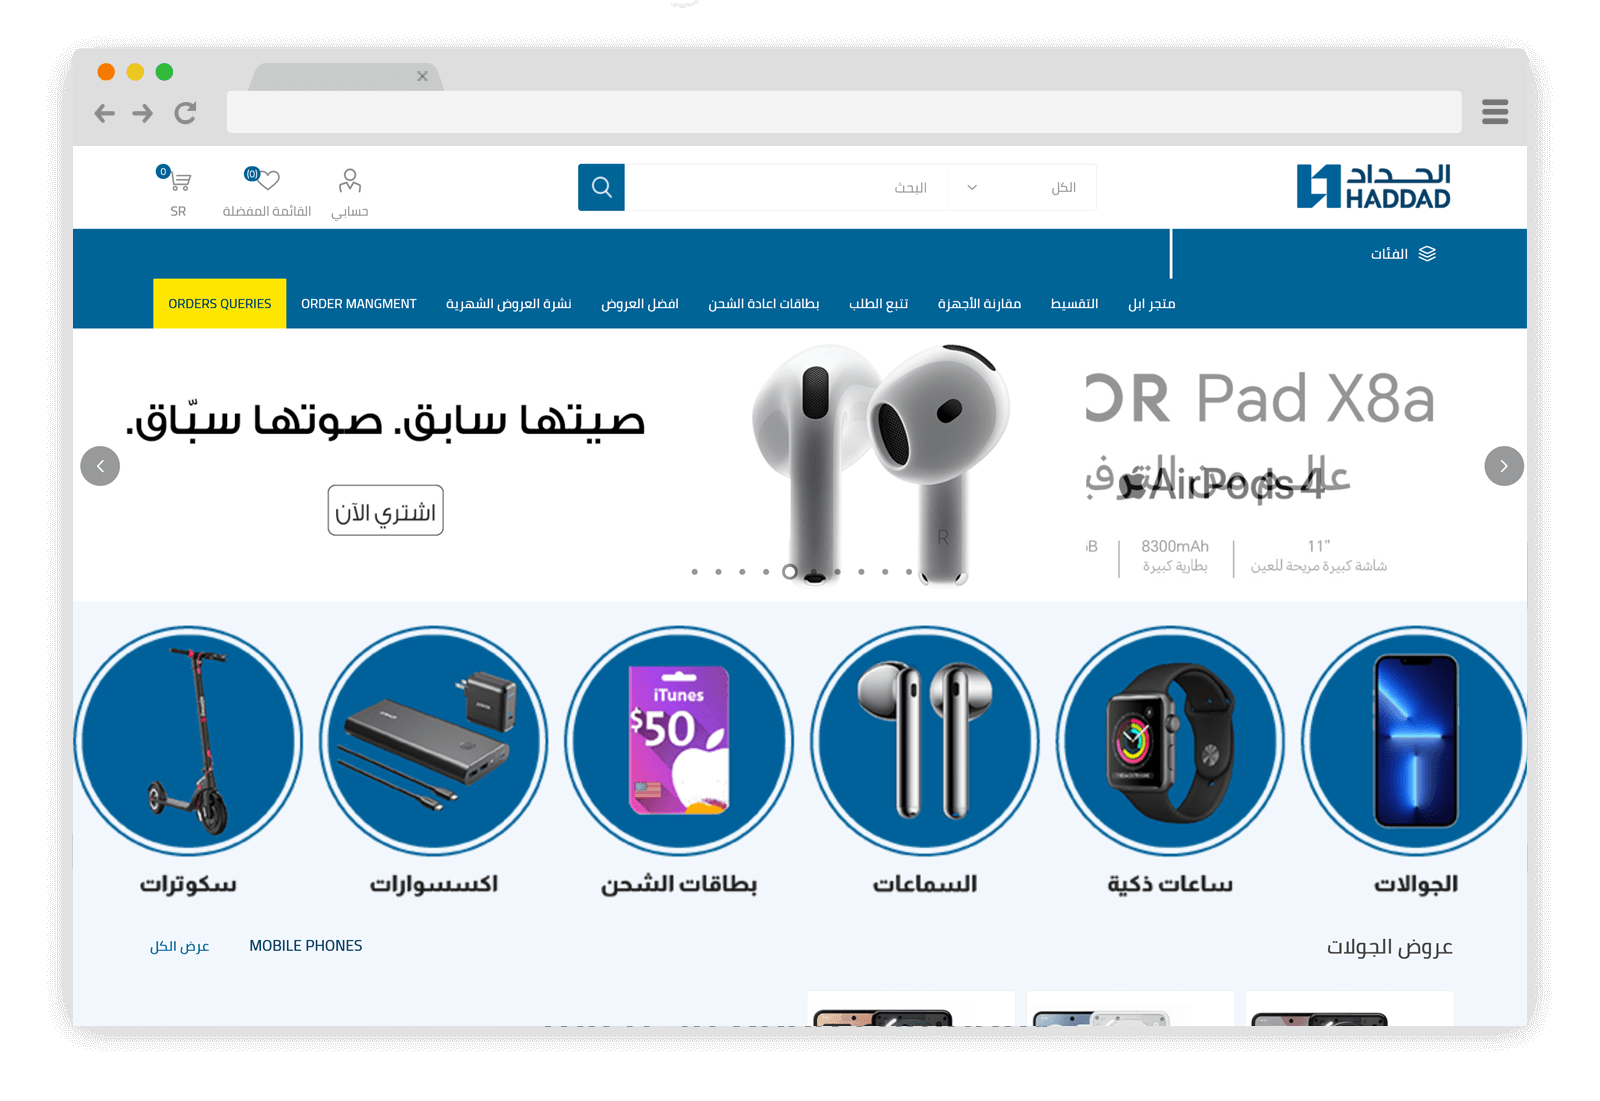This screenshot has height=1101, width=1600.
Task: Click the Haddad logo
Action: [x=1373, y=187]
